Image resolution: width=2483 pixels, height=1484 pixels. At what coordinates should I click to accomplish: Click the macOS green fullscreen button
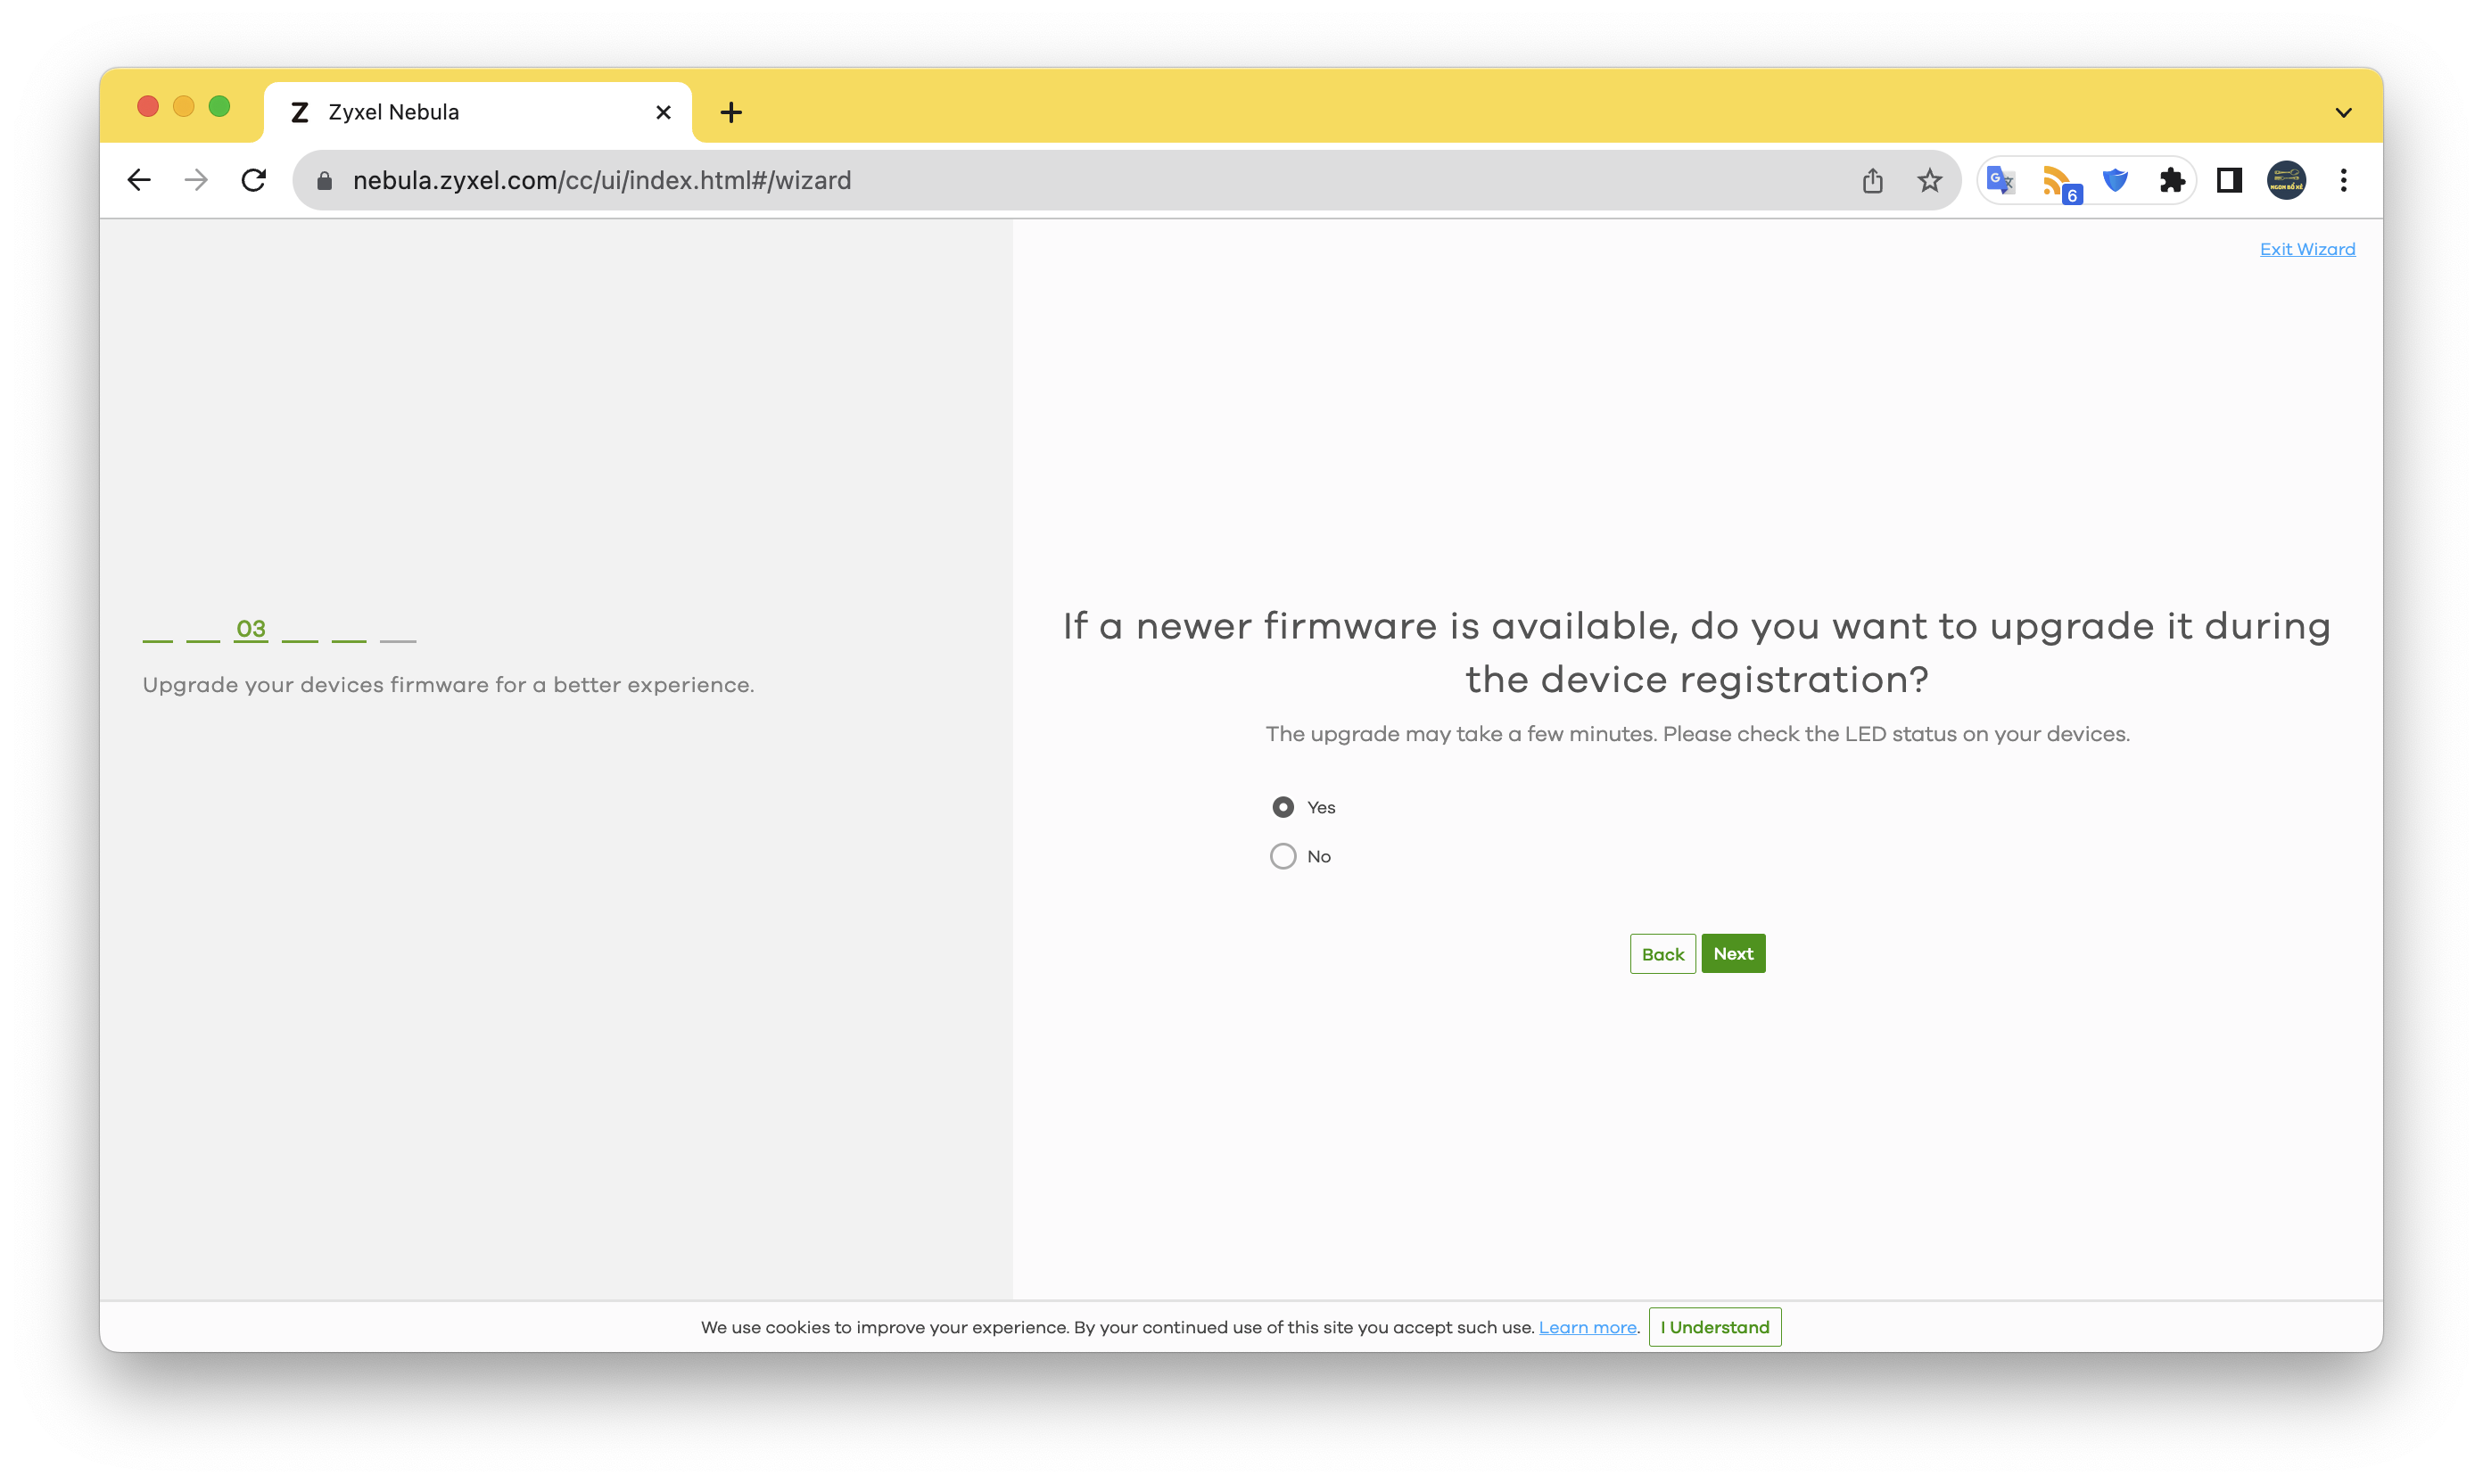click(x=220, y=106)
